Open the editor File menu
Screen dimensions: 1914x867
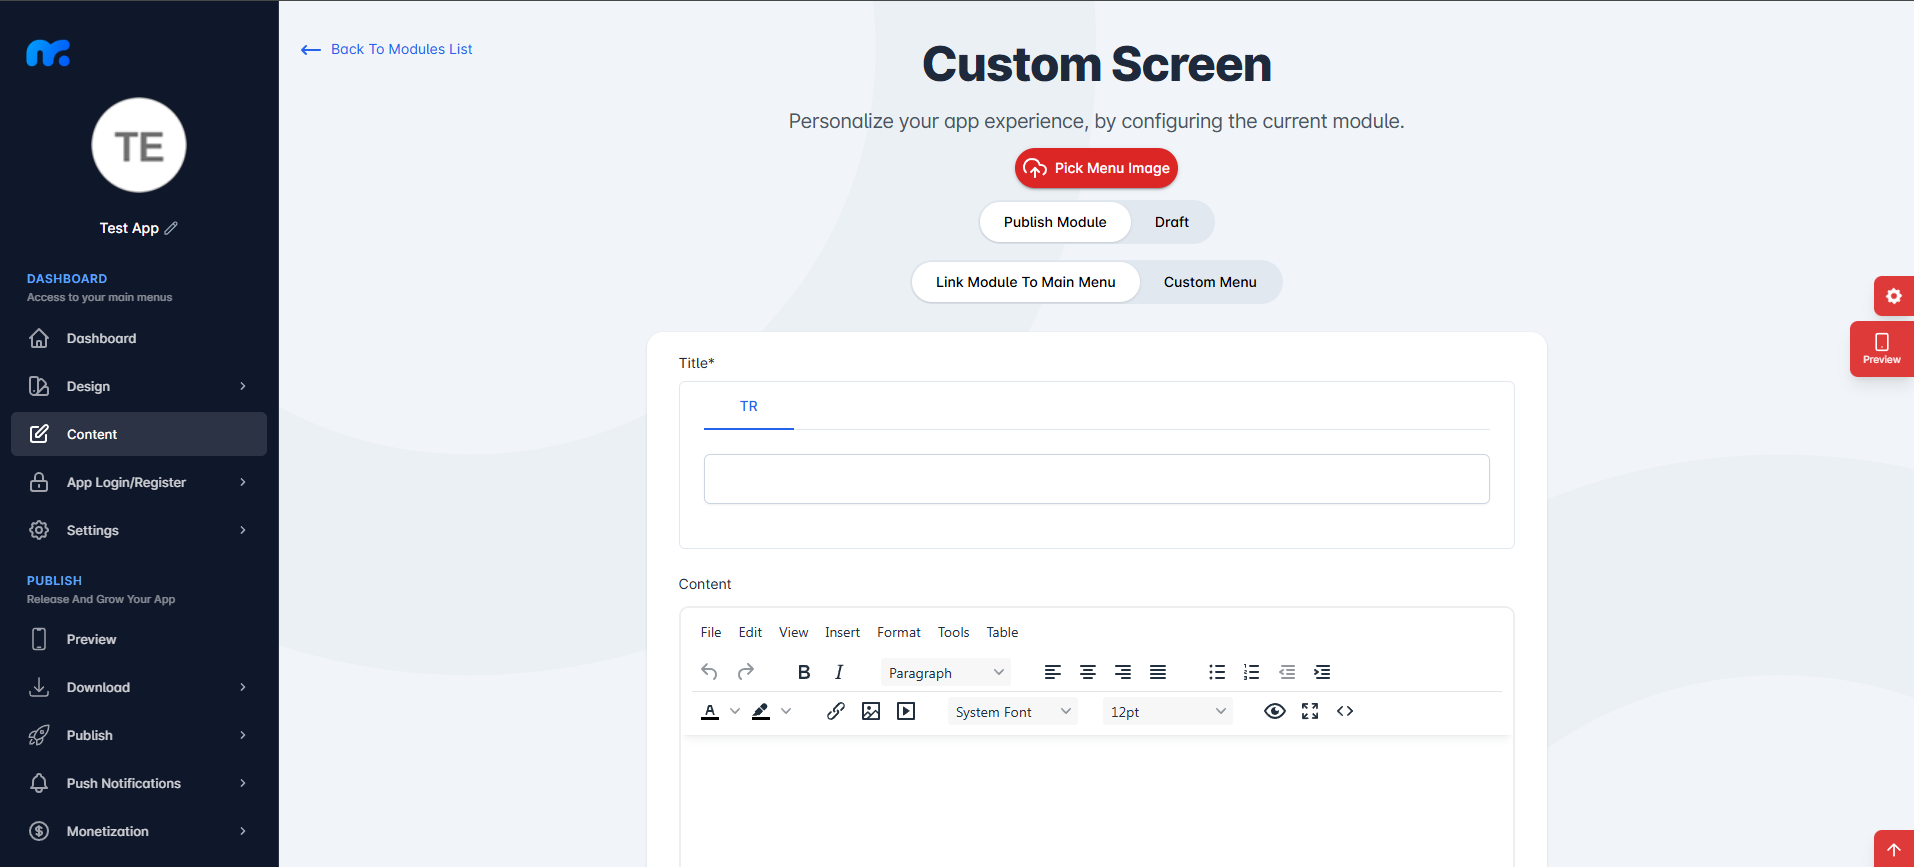point(711,632)
